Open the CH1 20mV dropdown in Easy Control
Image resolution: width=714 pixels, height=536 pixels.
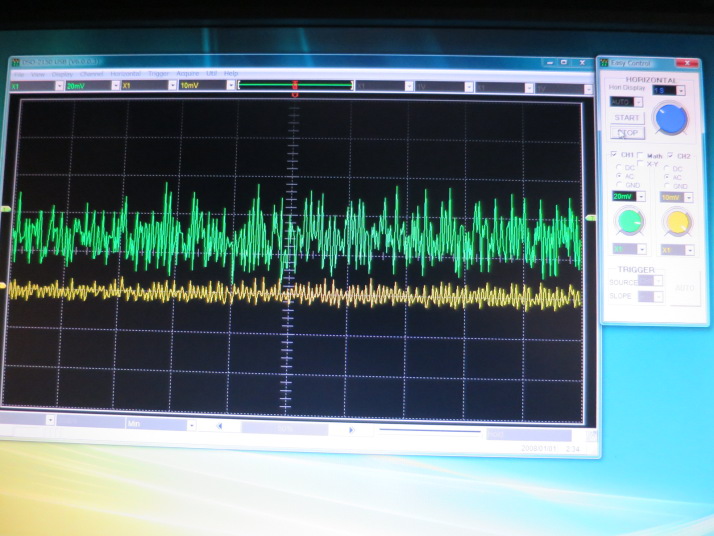641,196
